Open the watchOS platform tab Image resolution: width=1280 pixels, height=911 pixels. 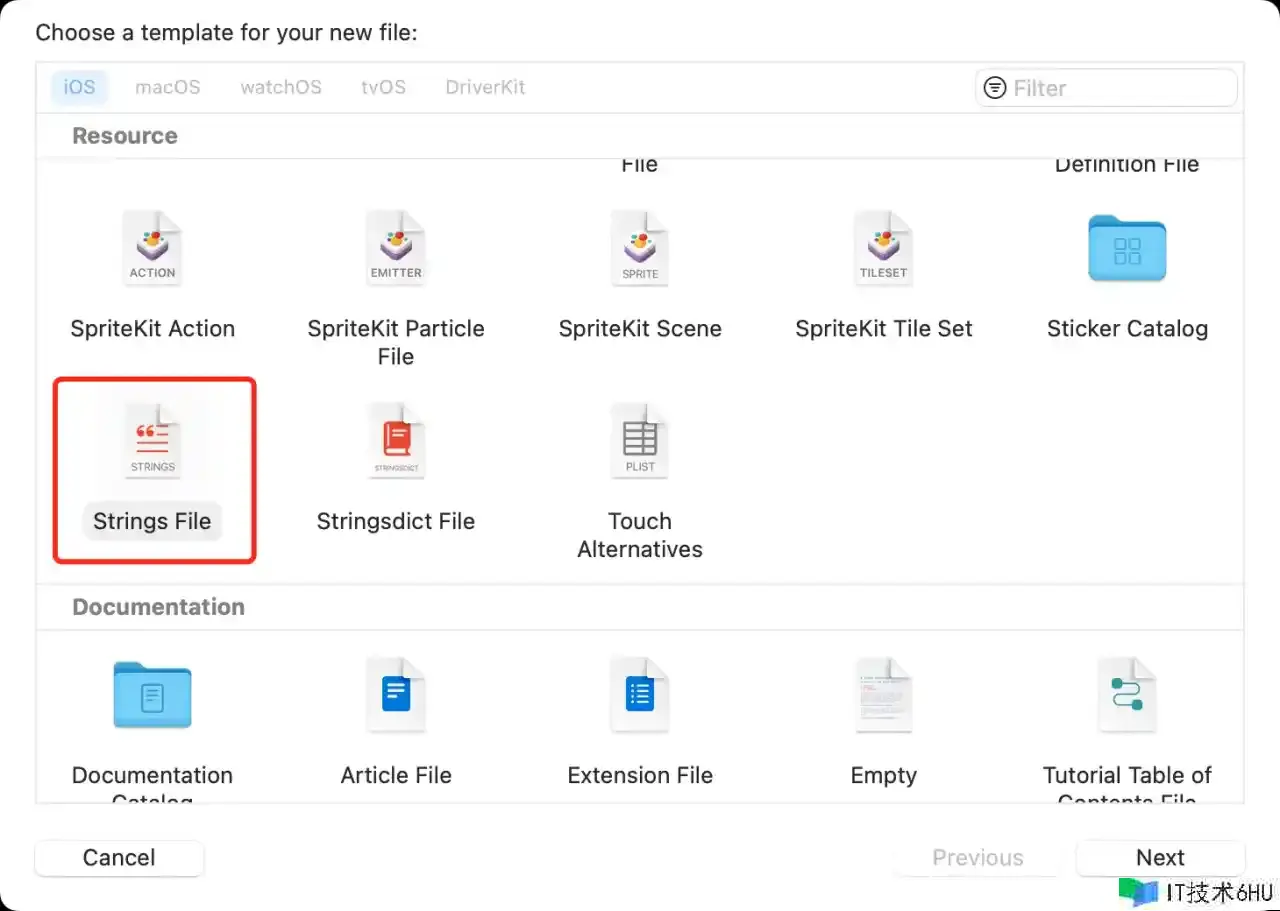[x=281, y=87]
